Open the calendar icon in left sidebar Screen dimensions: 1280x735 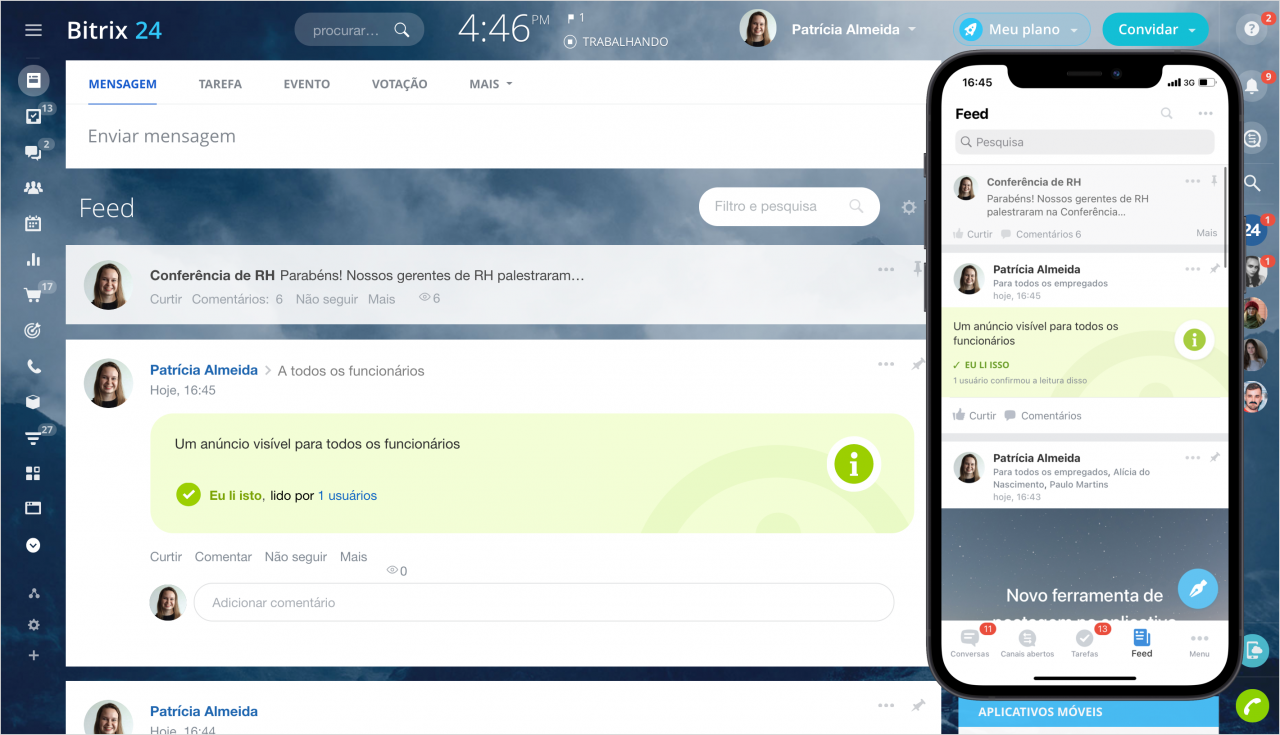pos(33,223)
